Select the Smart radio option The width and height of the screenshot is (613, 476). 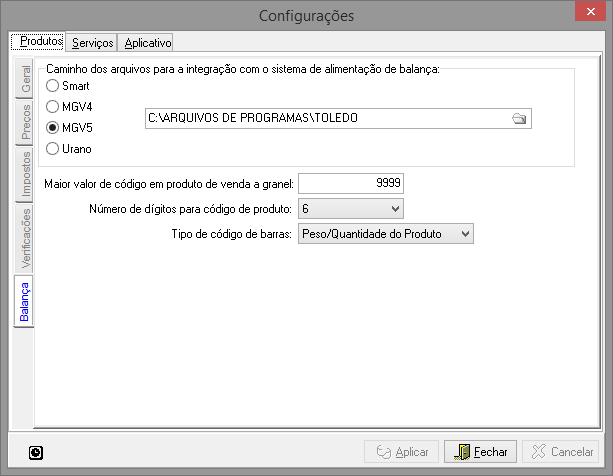[53, 87]
